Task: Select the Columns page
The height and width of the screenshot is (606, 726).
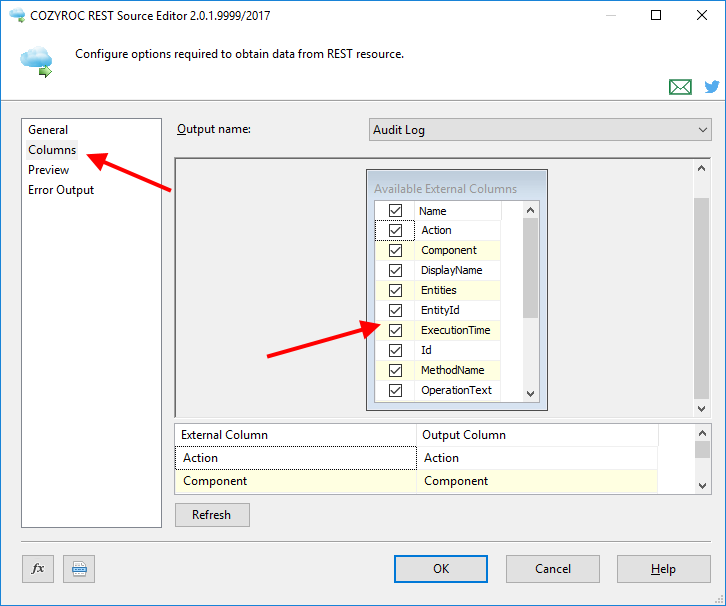Action: pos(52,150)
